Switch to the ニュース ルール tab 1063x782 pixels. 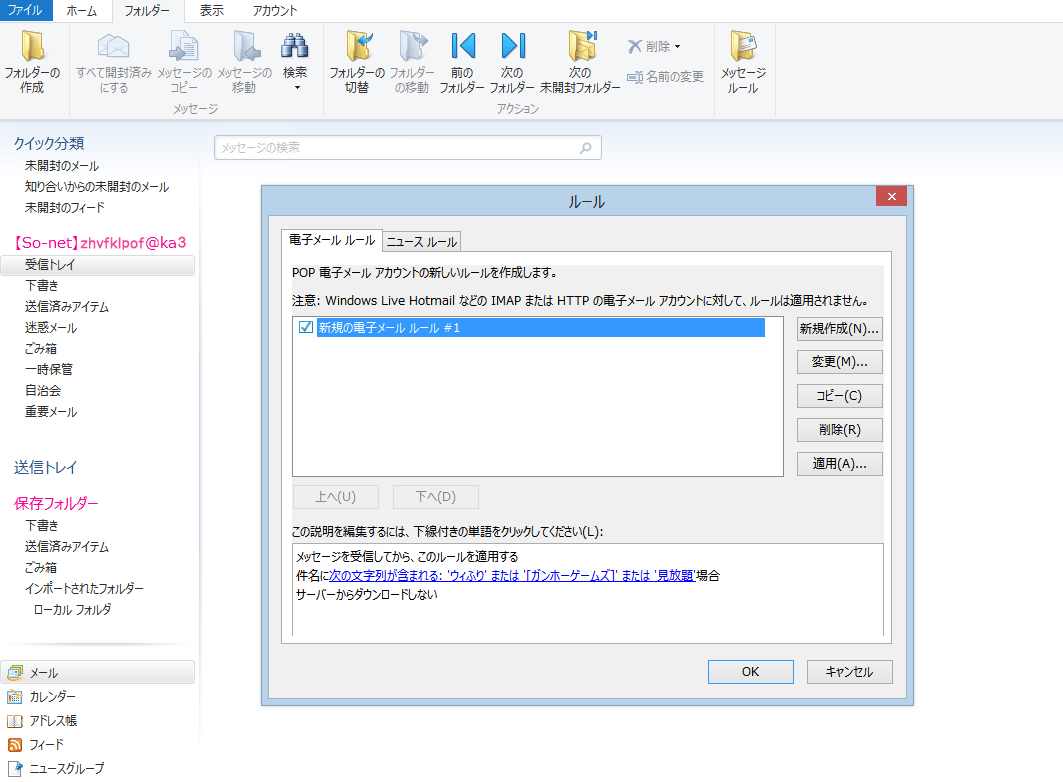click(422, 242)
